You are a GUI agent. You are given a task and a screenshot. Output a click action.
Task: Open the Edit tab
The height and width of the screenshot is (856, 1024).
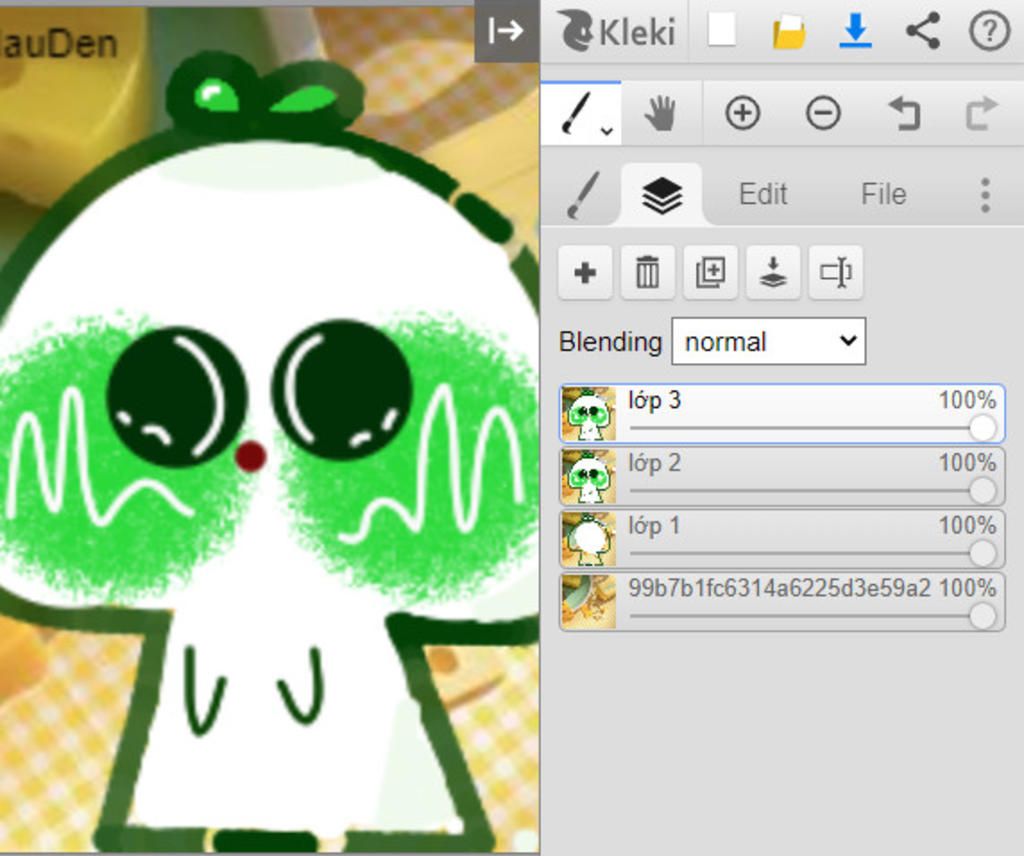(763, 194)
